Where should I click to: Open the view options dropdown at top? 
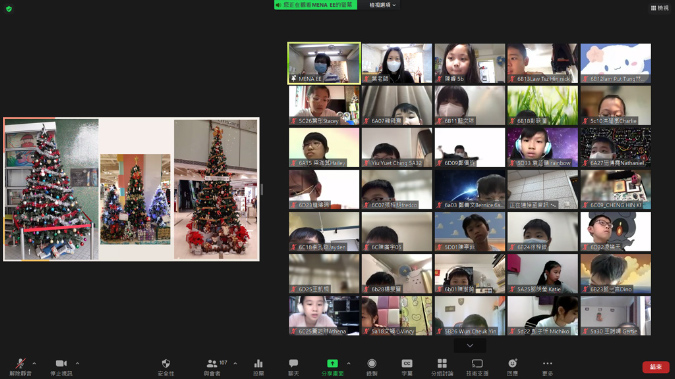click(382, 5)
